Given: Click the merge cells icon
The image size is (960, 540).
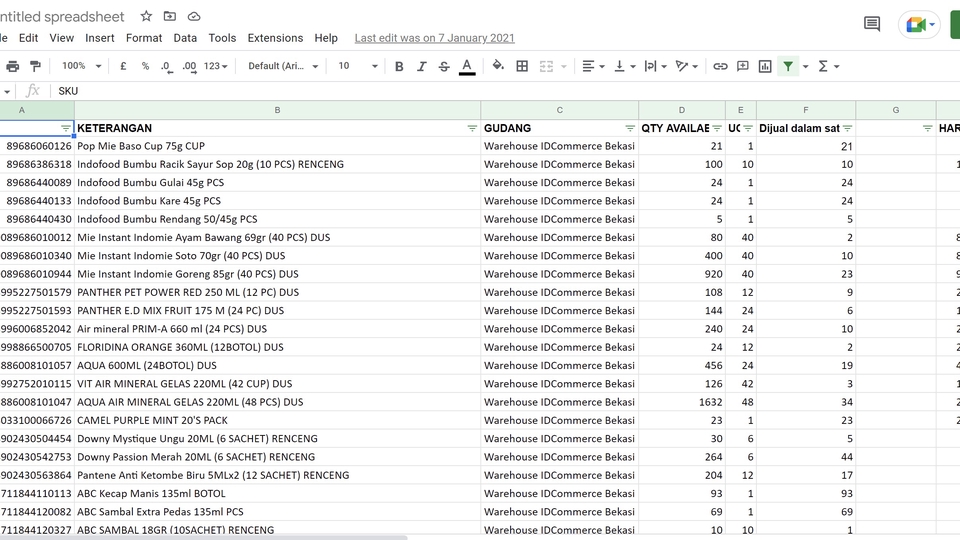Looking at the screenshot, I should pos(546,66).
